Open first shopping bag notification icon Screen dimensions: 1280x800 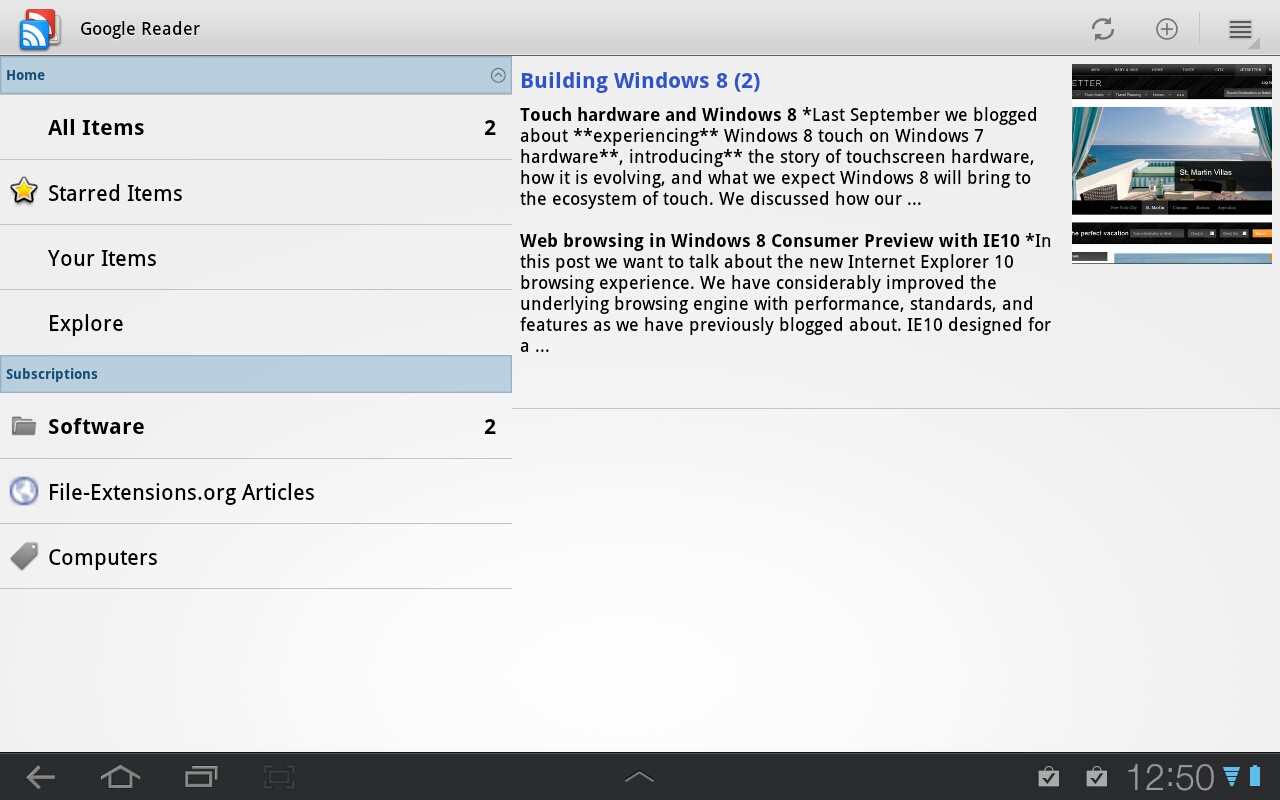1048,777
